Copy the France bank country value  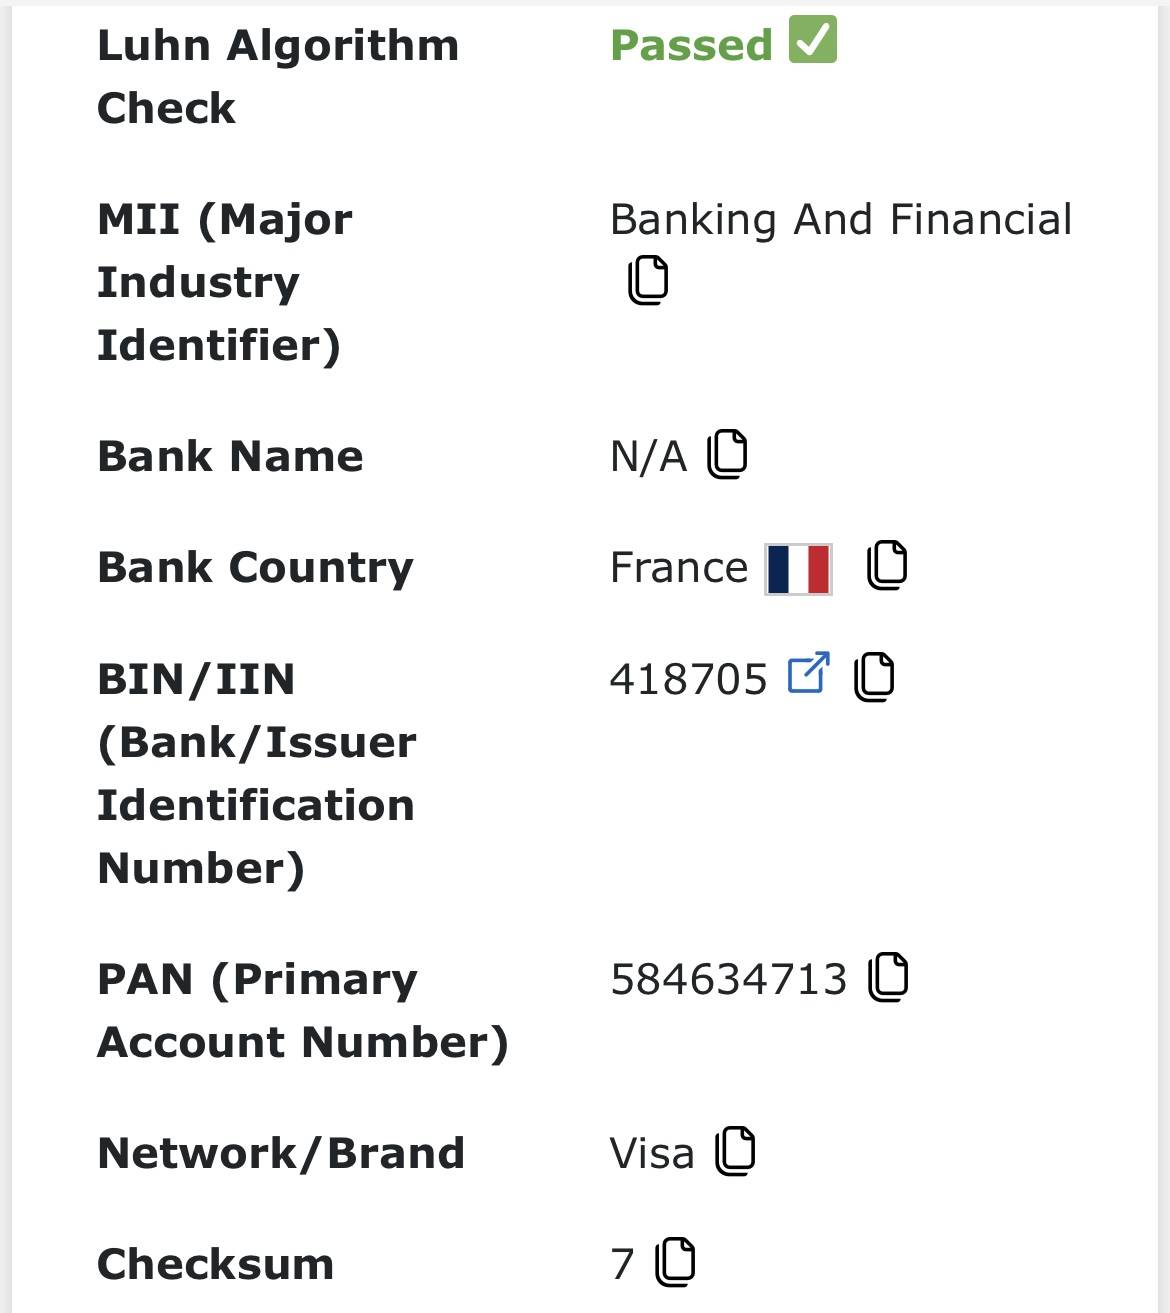click(x=887, y=565)
